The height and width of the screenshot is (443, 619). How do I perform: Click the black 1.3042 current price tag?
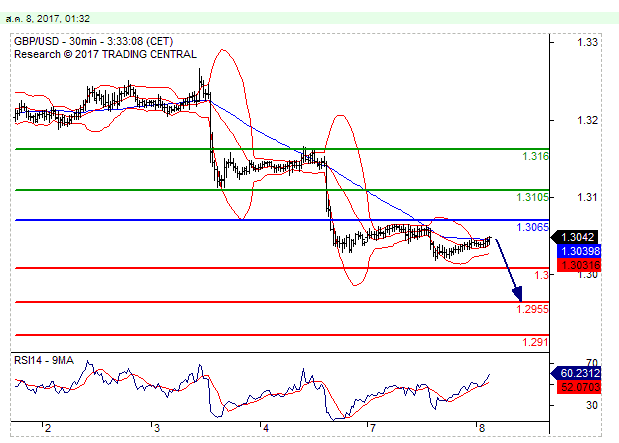pos(576,237)
